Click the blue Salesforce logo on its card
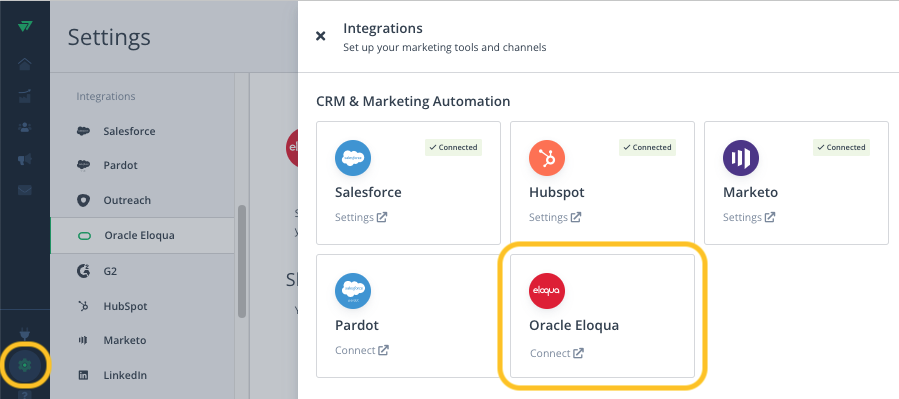Image resolution: width=899 pixels, height=399 pixels. 353,158
